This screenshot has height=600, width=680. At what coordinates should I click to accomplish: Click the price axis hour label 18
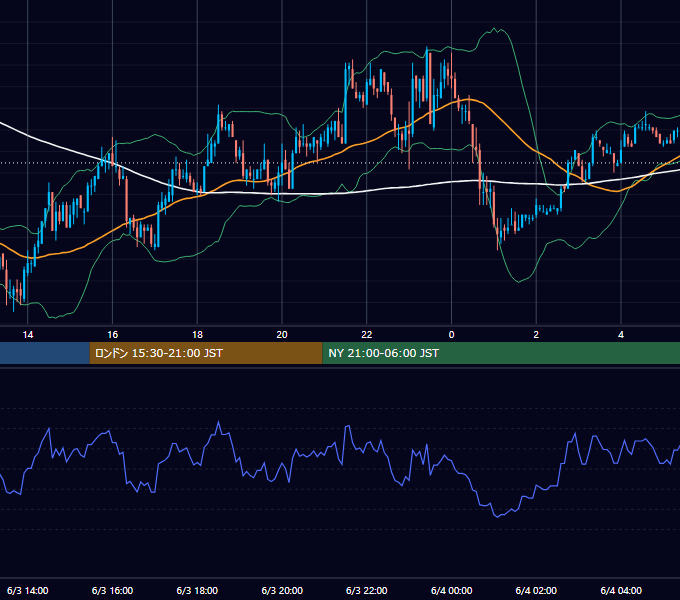pos(197,335)
